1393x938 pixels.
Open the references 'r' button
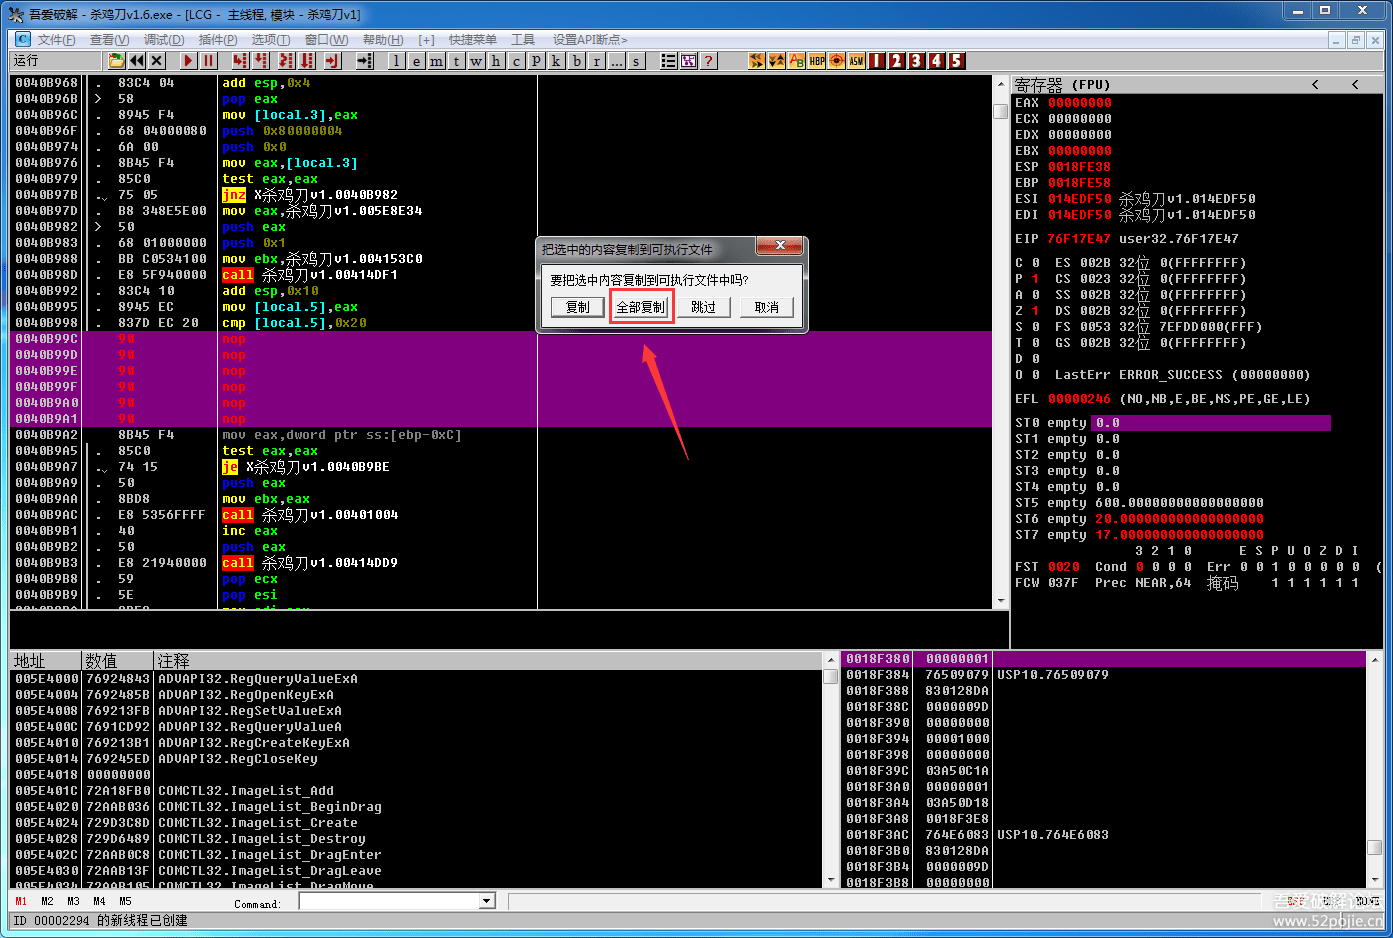(597, 61)
